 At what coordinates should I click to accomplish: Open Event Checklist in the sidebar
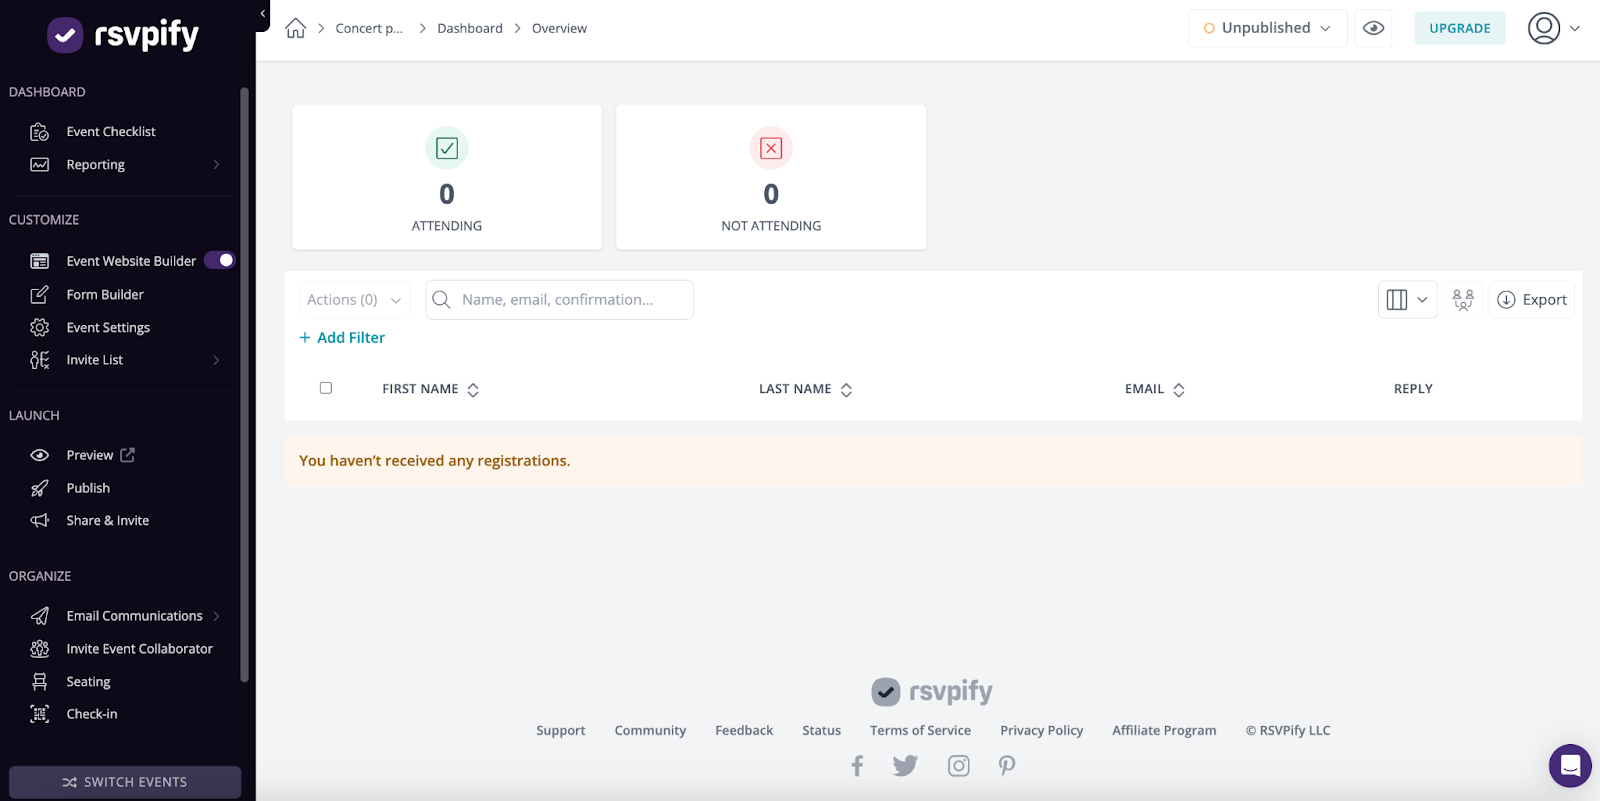pos(111,132)
